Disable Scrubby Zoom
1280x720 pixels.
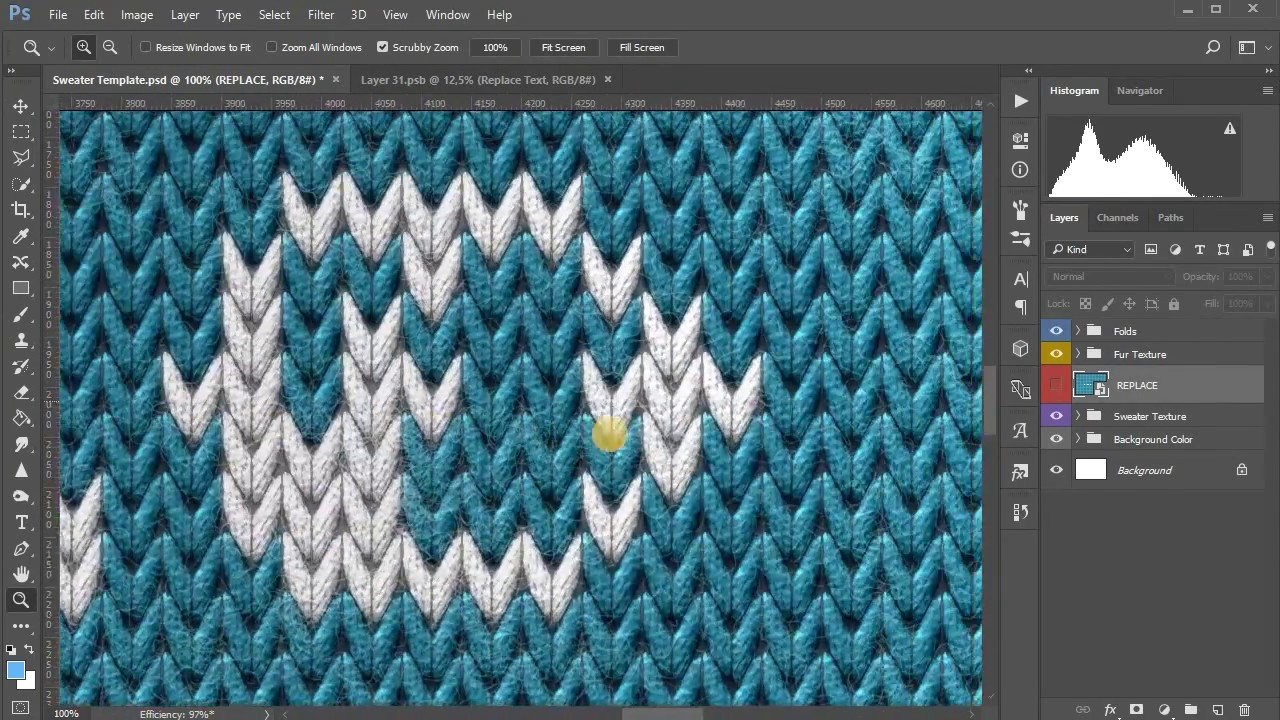383,47
